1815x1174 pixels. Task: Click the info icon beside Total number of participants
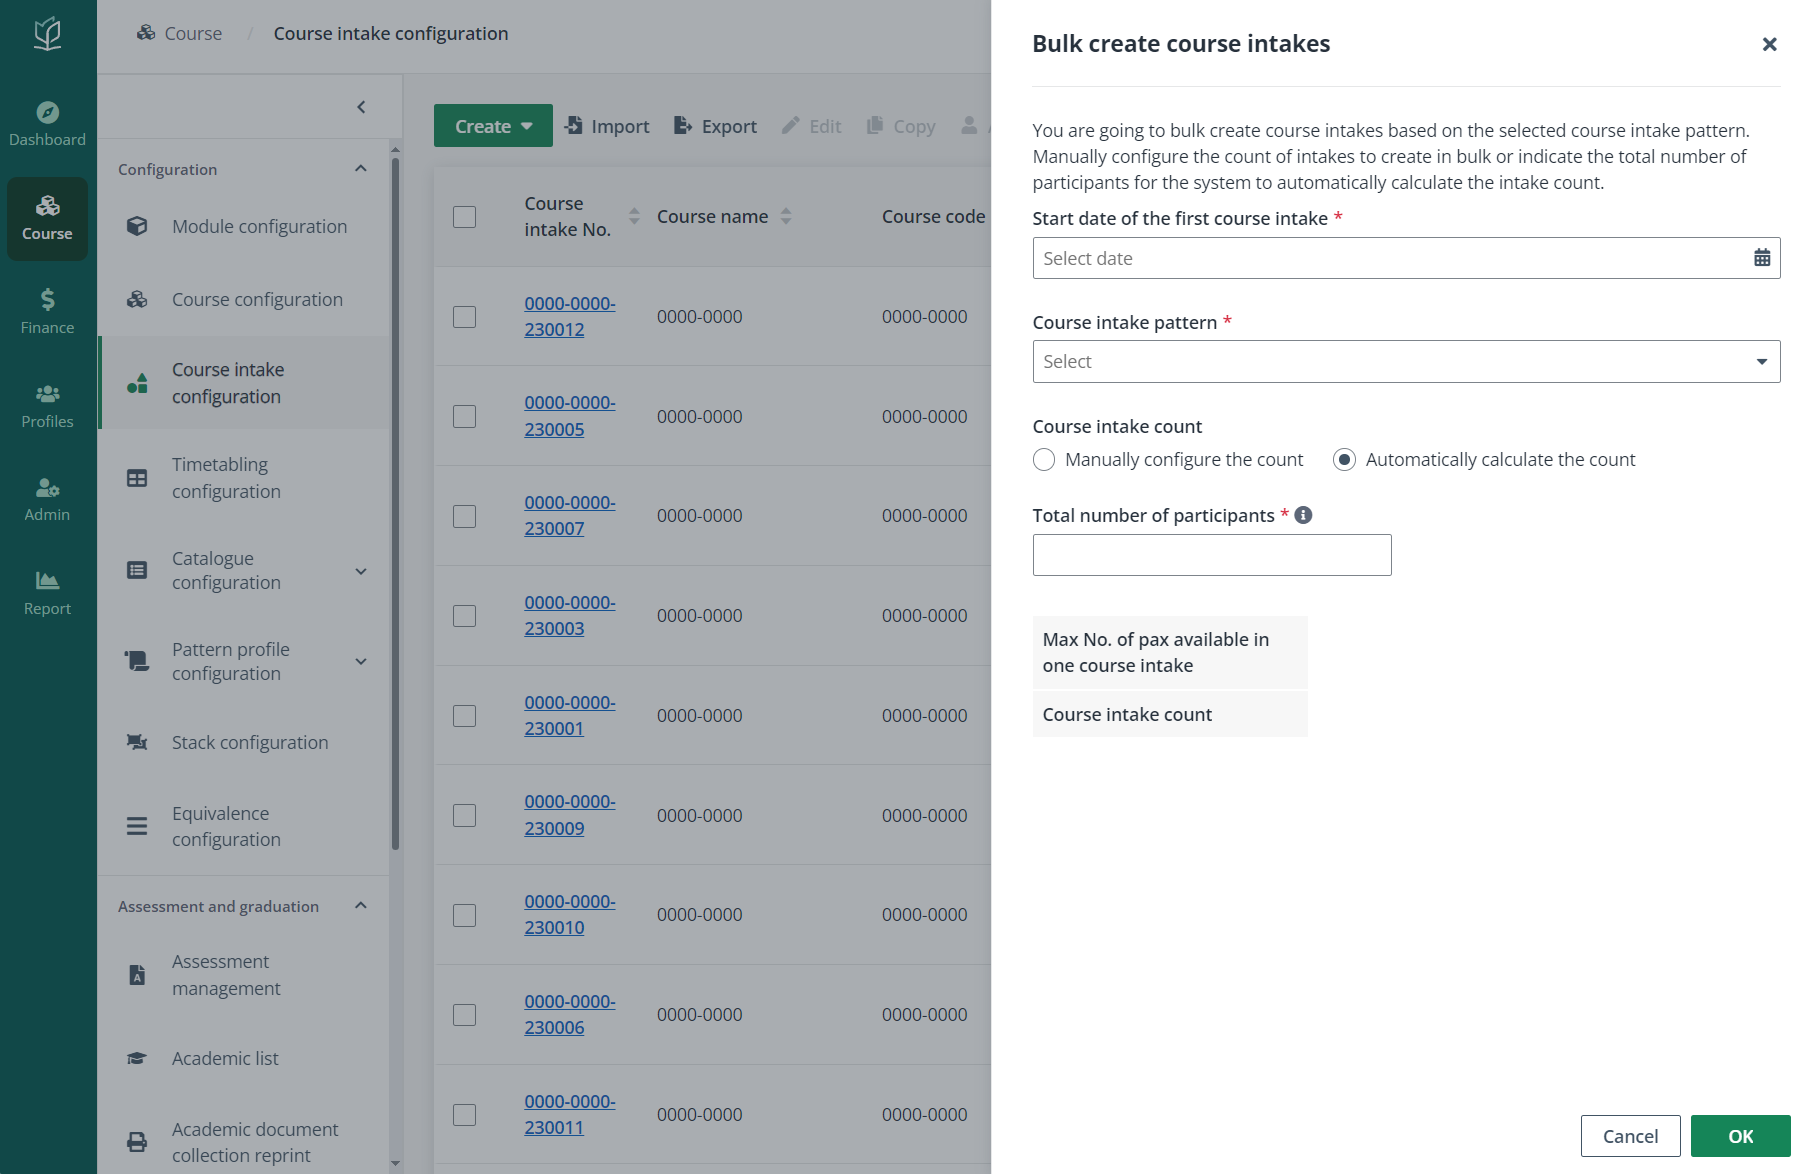(1303, 515)
